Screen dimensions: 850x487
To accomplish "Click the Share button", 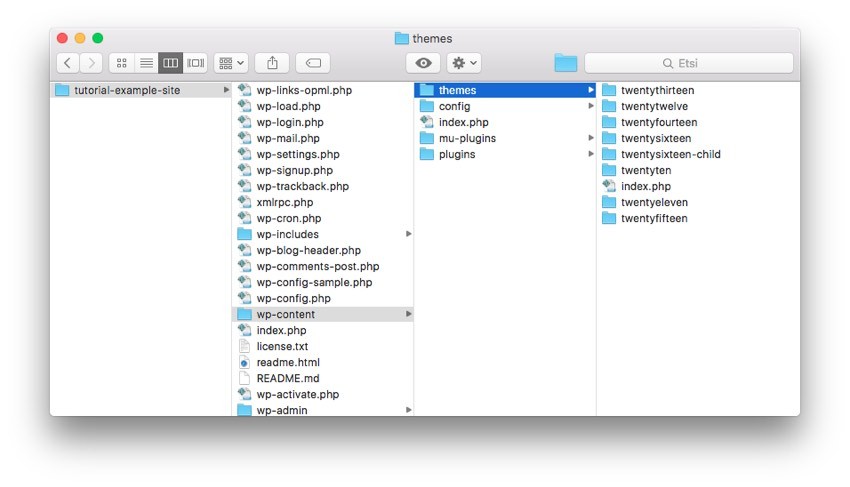I will [272, 63].
